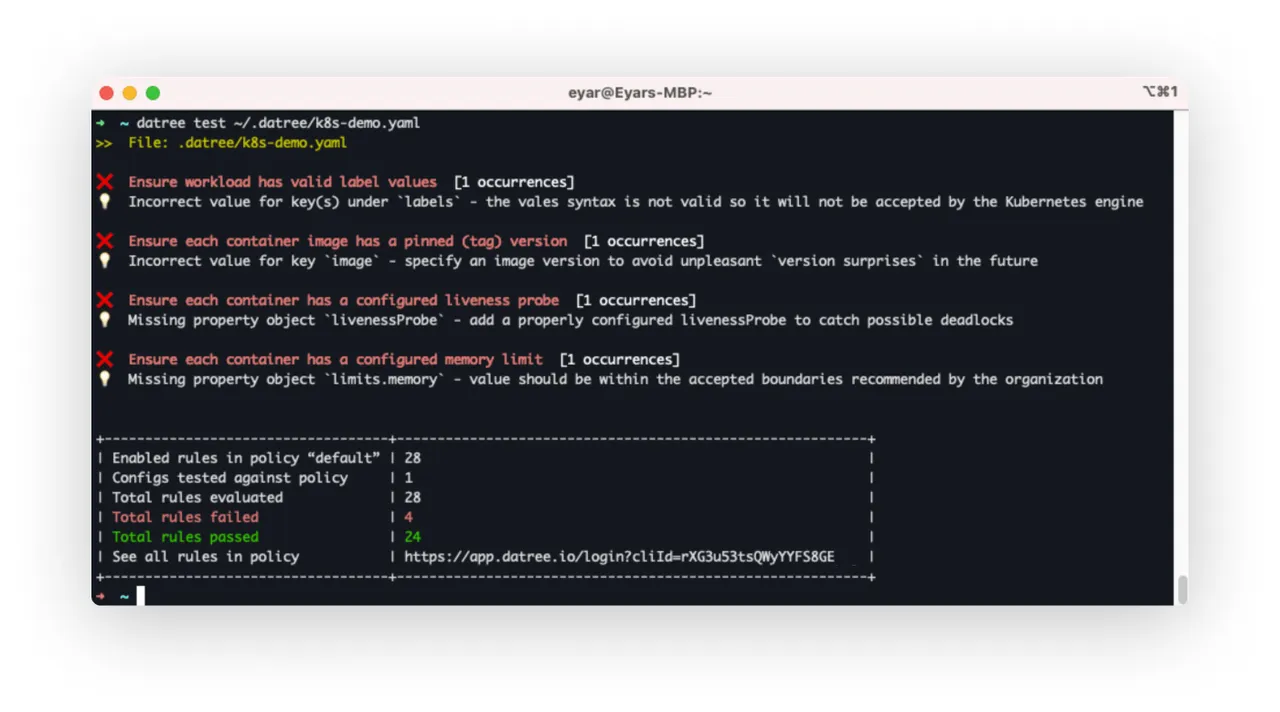This screenshot has height=712, width=1280.
Task: Click the 'Missing property object limits.memory' message
Action: (615, 379)
